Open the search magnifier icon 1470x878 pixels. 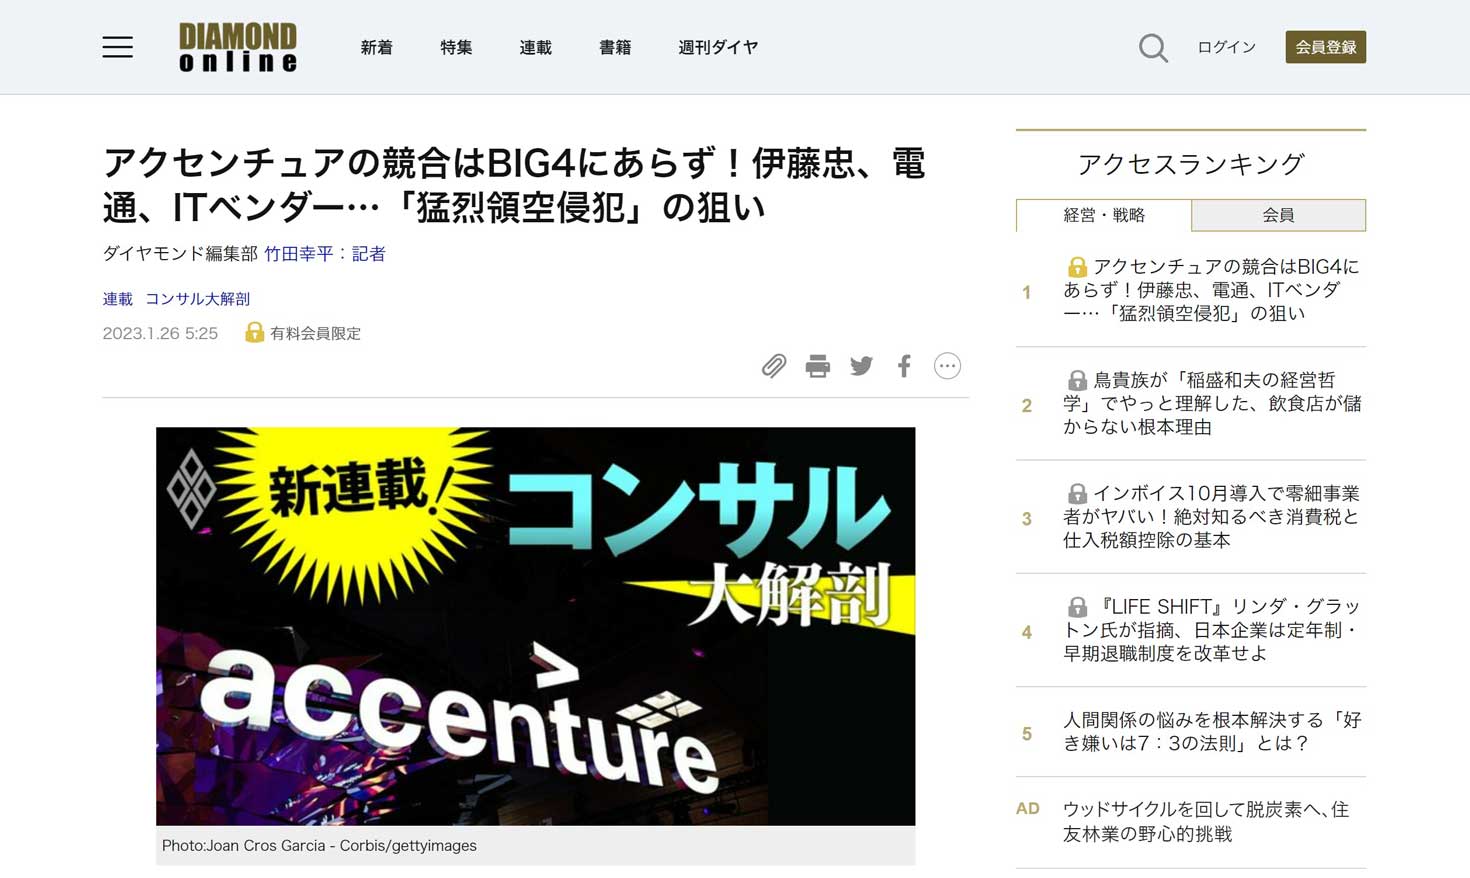pyautogui.click(x=1153, y=47)
